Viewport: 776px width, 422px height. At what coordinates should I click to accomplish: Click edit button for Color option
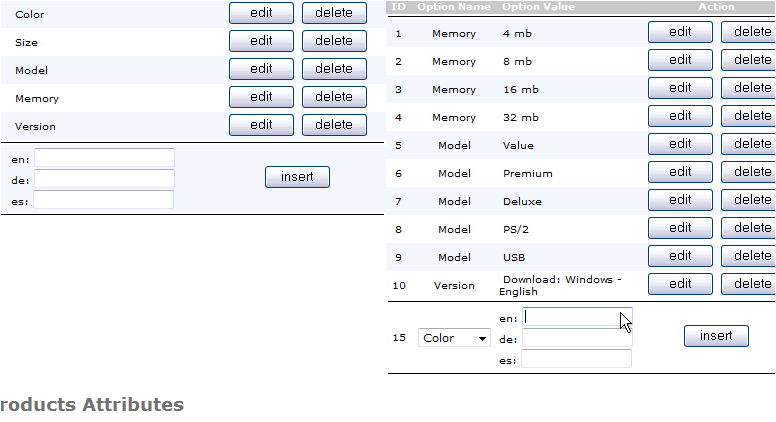(x=261, y=13)
